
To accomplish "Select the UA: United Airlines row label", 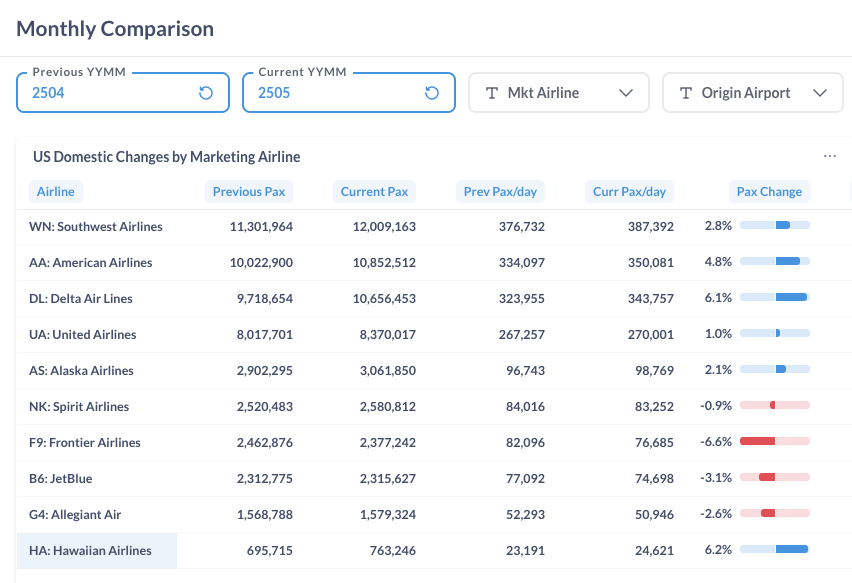I will pos(83,334).
